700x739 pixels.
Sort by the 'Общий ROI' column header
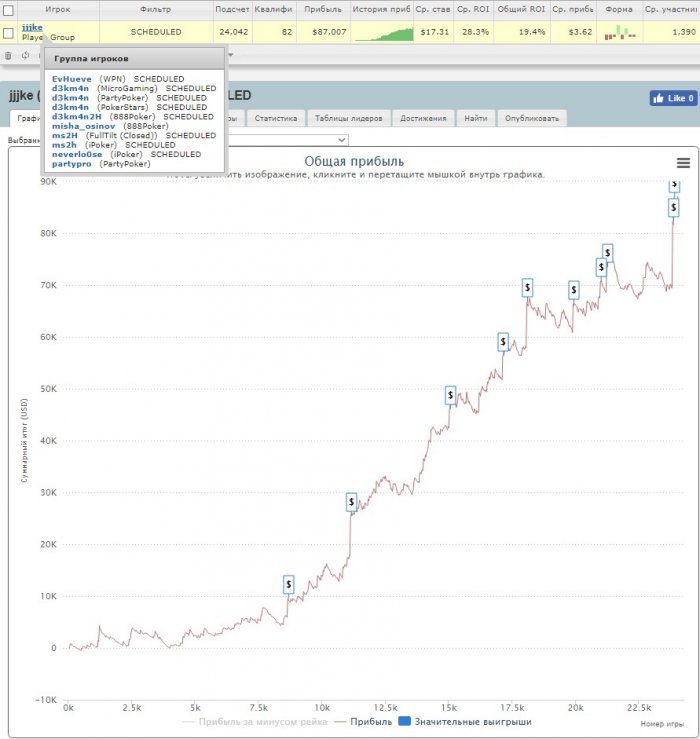[521, 9]
